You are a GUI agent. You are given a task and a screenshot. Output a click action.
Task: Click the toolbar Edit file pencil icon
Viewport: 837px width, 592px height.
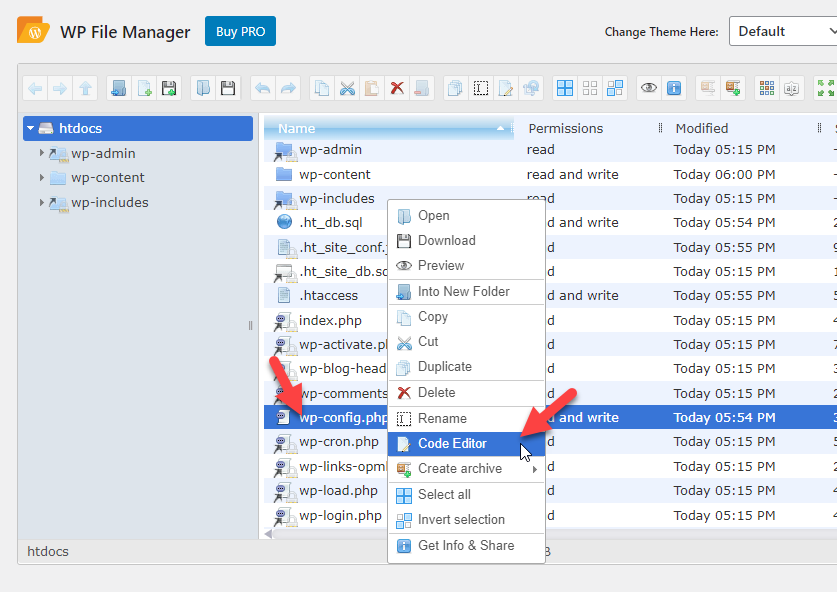pyautogui.click(x=506, y=88)
